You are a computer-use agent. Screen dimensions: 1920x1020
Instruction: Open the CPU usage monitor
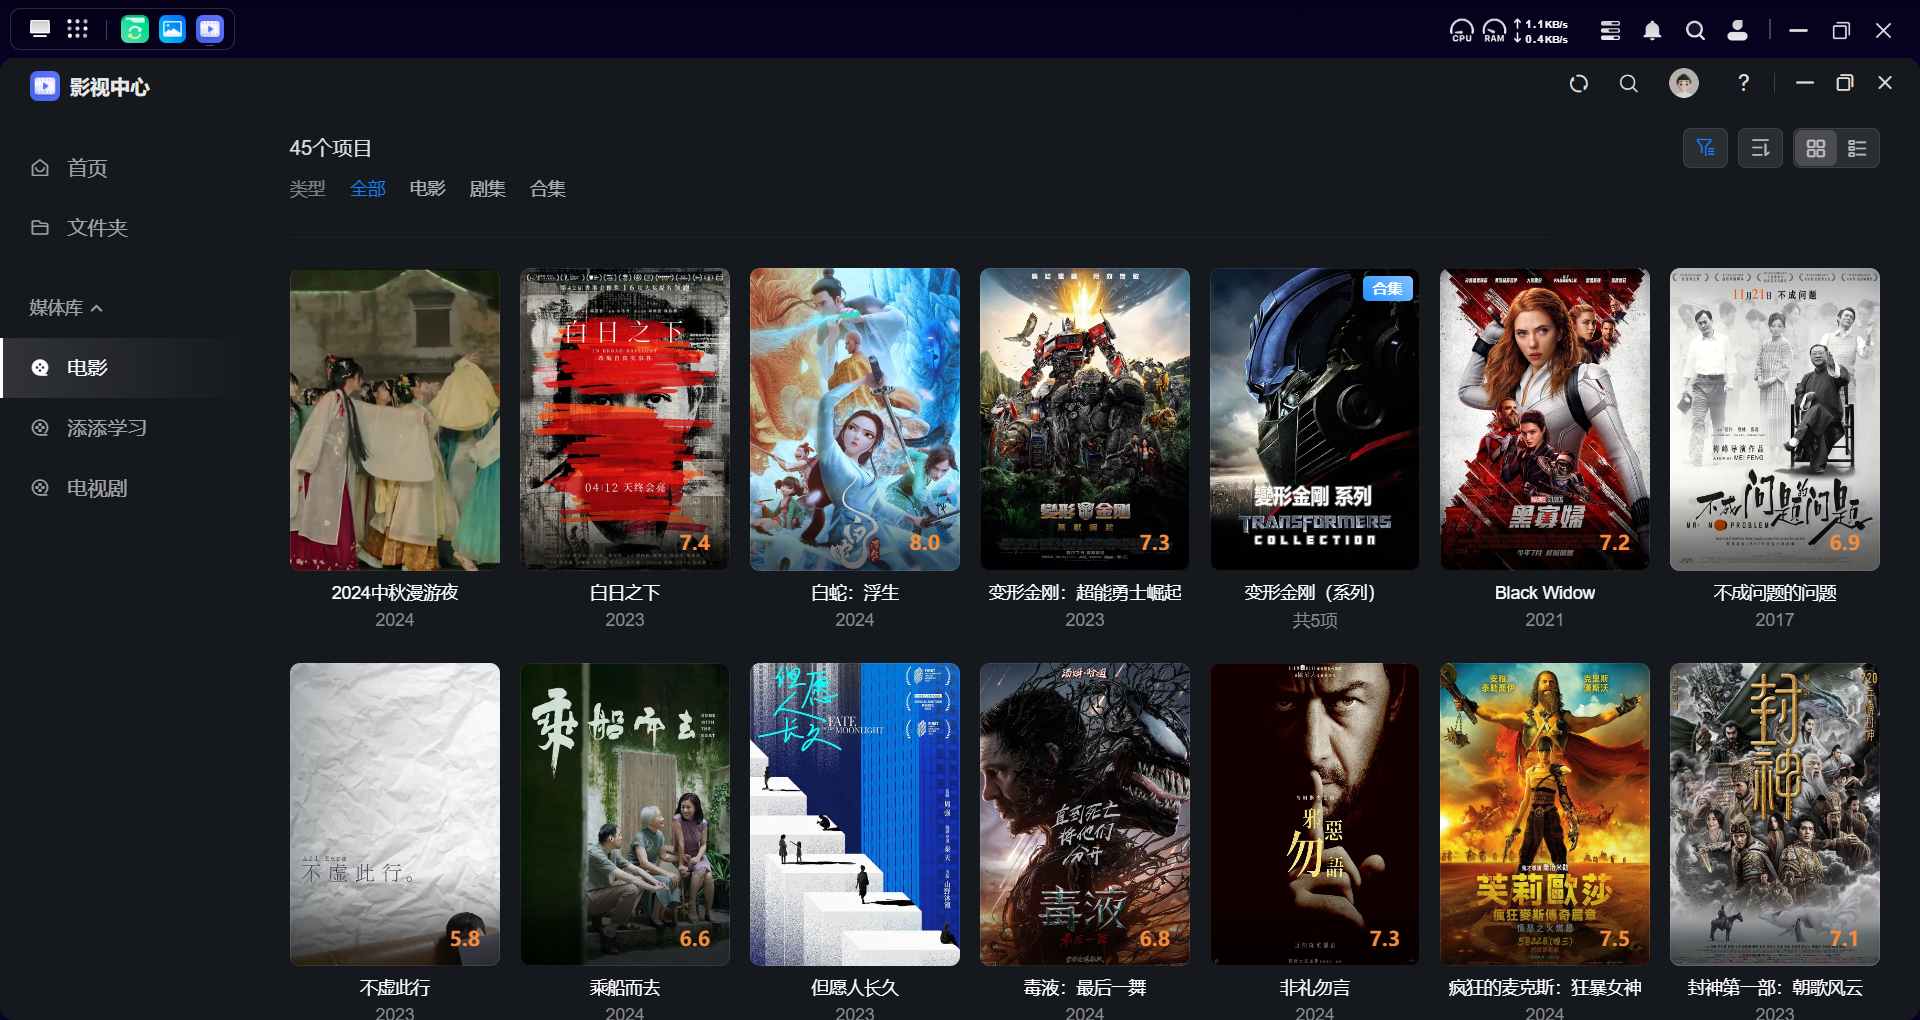point(1462,31)
